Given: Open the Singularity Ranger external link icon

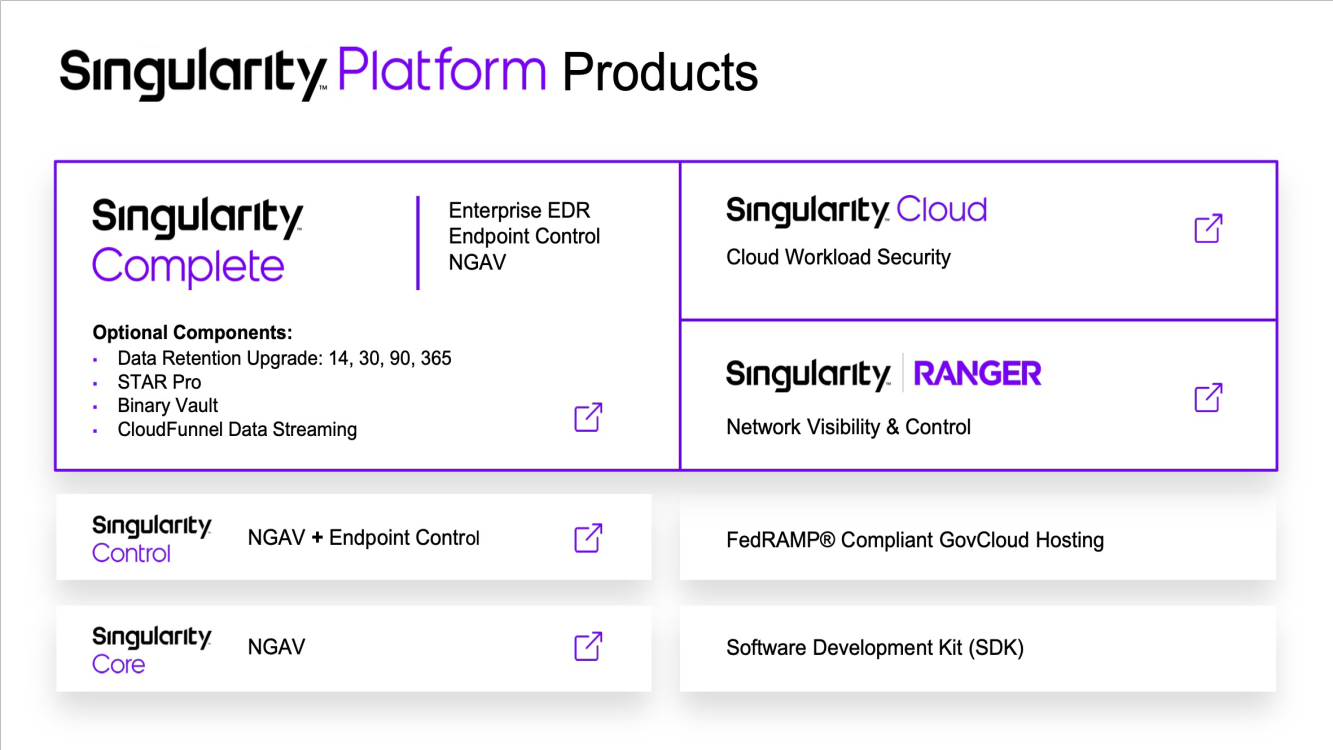Looking at the screenshot, I should (1208, 397).
